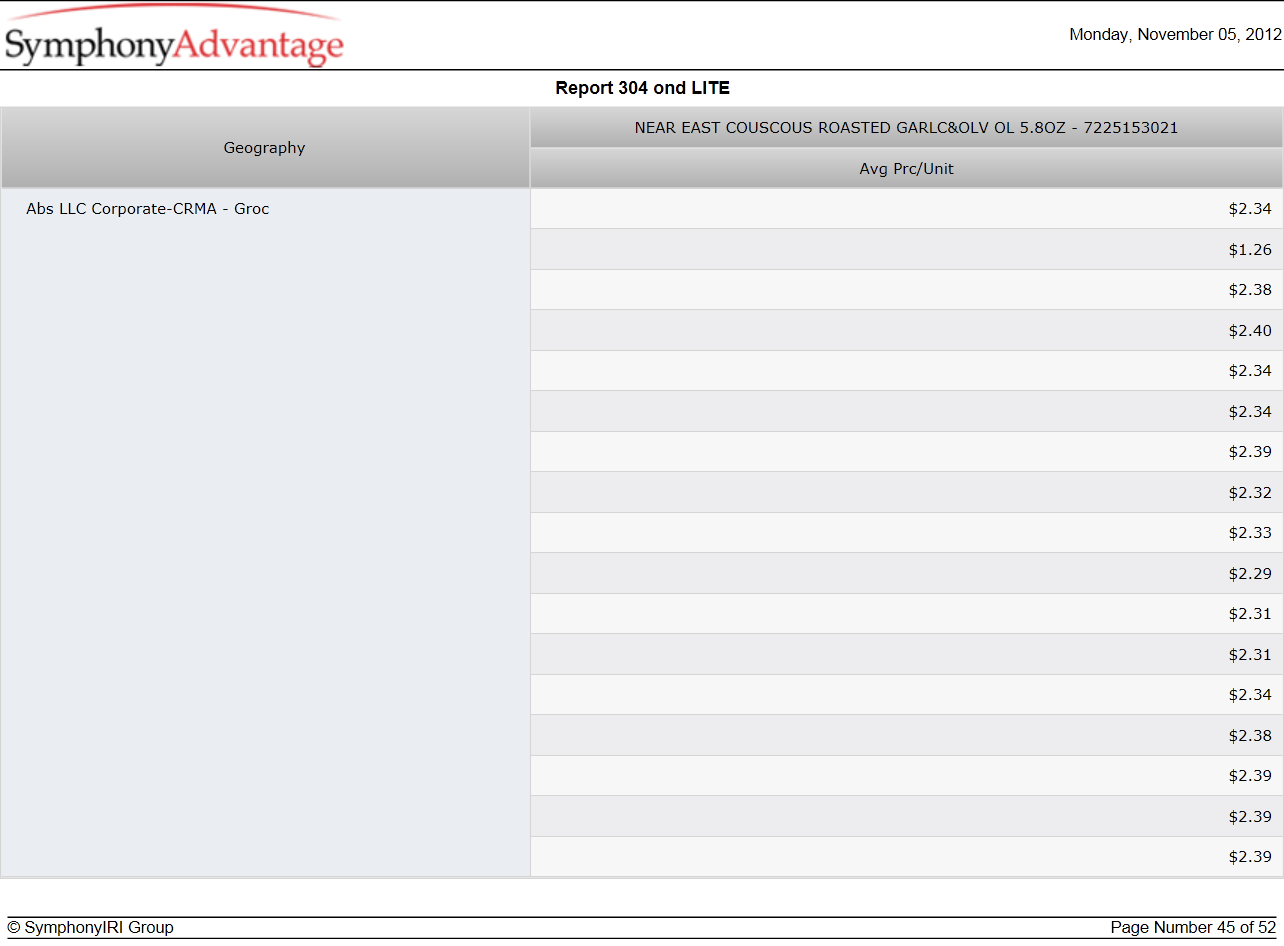1284x946 pixels.
Task: Click the NEAR EAST COUSCOUS product header
Action: [906, 128]
